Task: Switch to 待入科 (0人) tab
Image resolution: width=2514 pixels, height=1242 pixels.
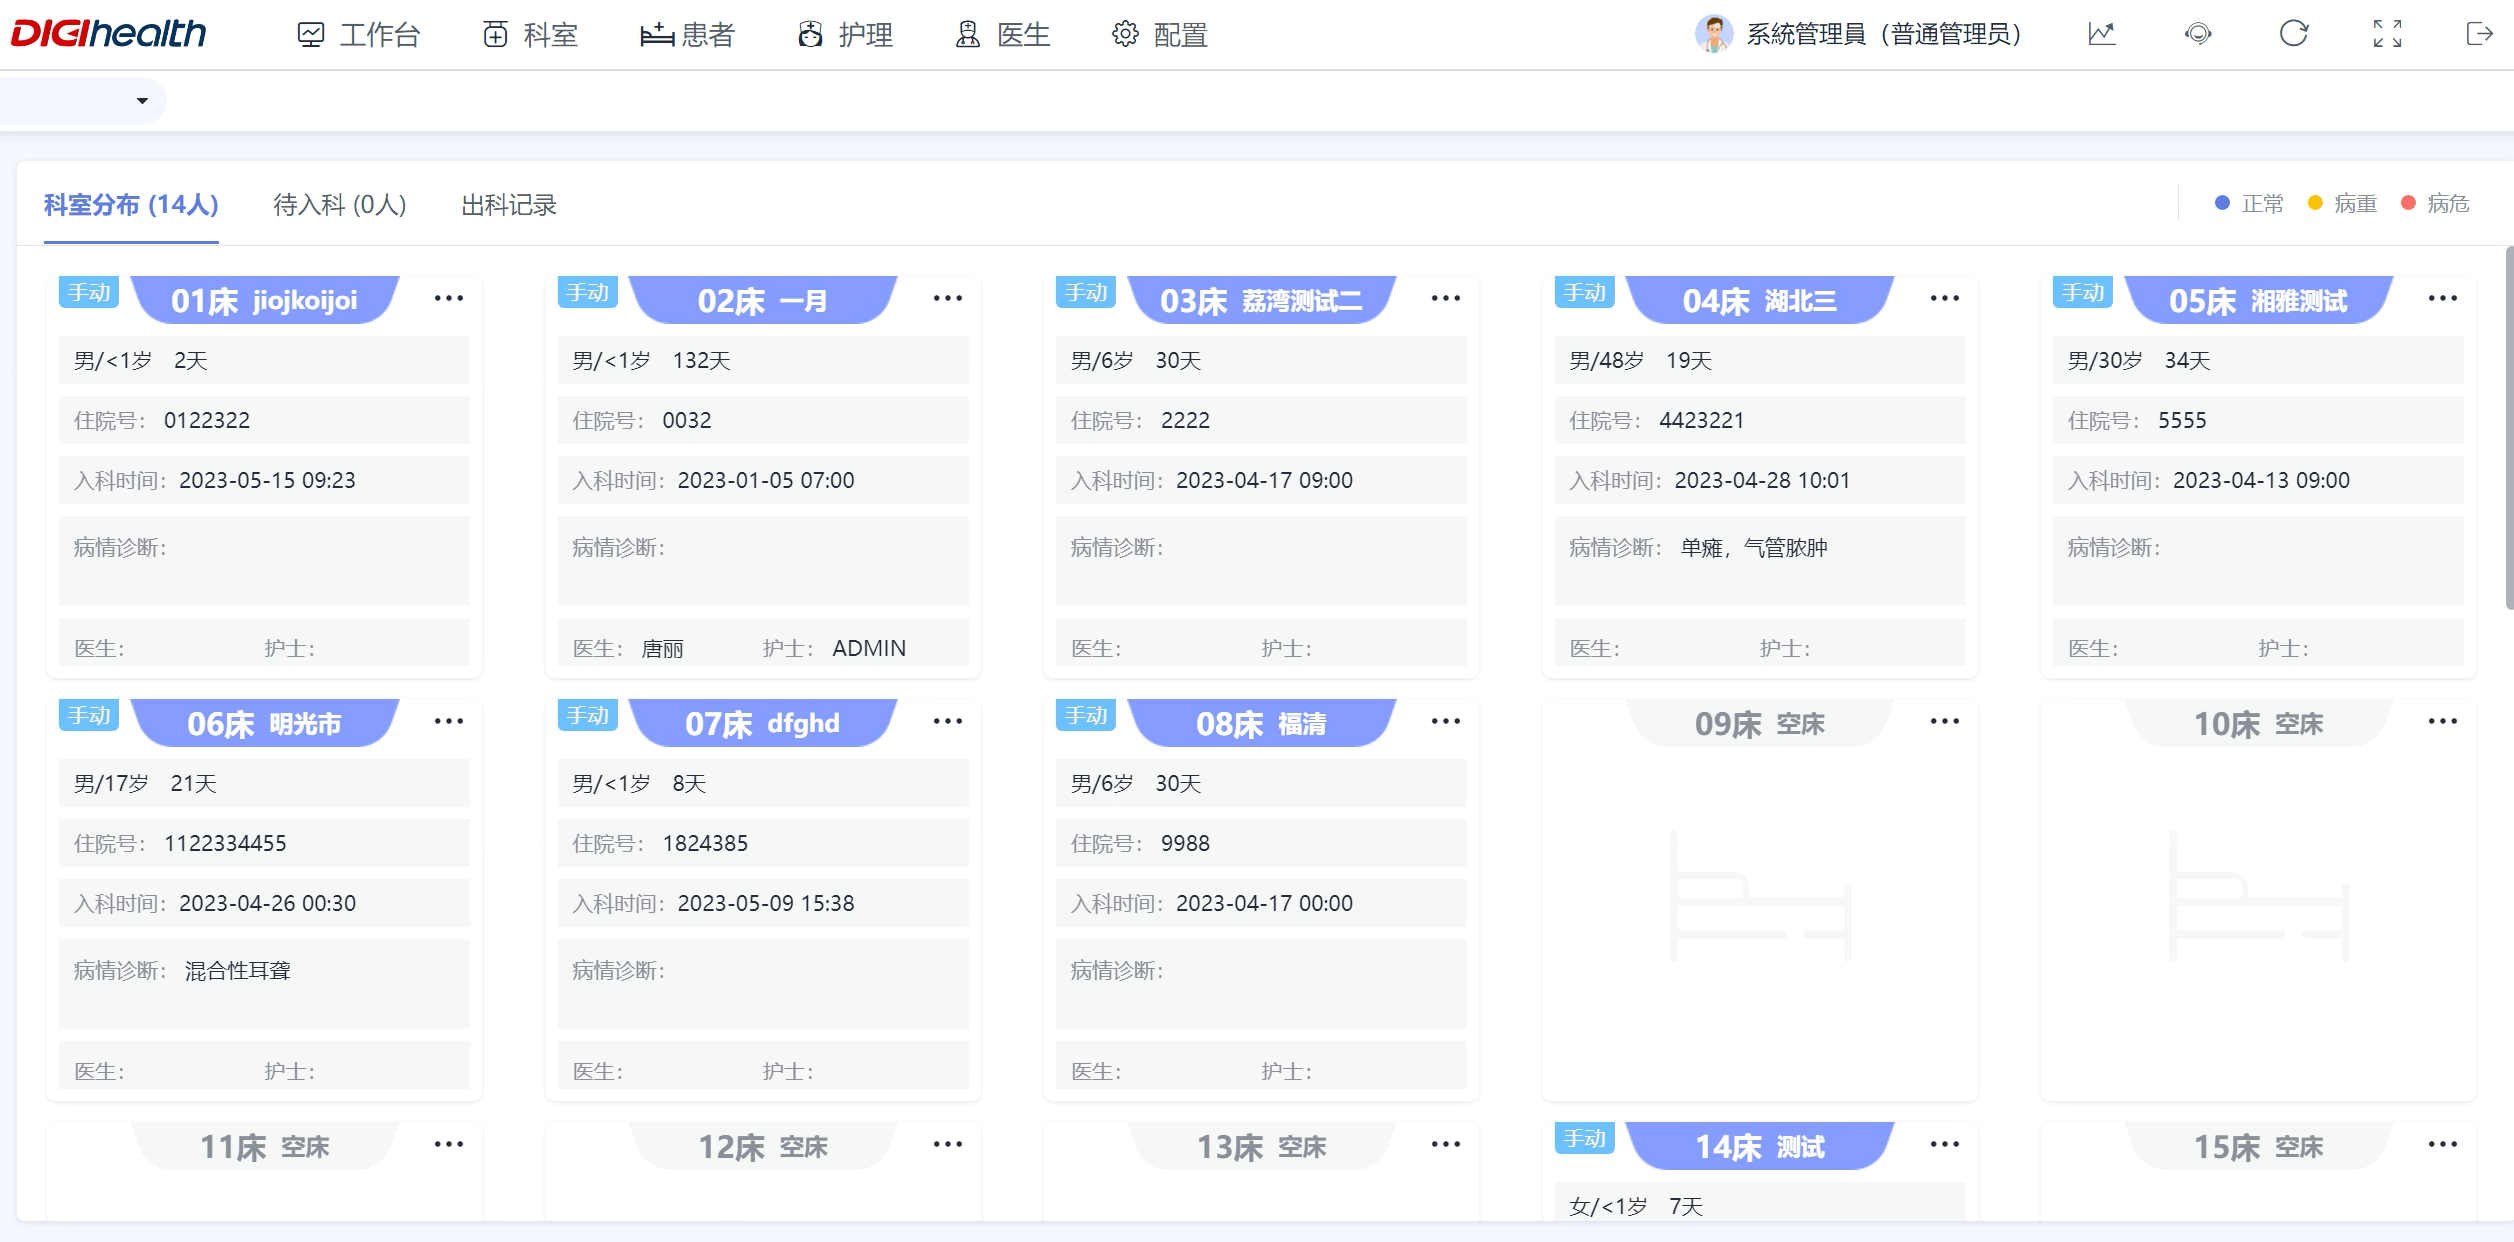Action: point(340,205)
